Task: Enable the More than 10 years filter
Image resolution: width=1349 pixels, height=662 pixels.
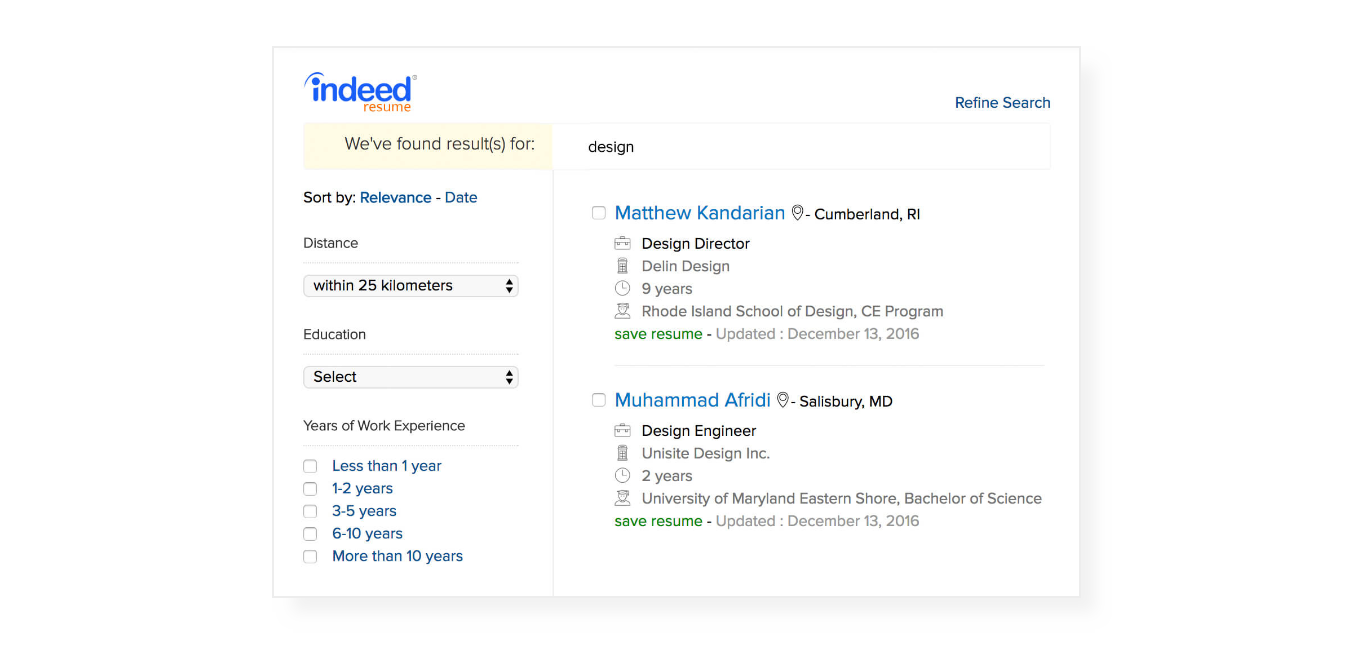Action: click(x=310, y=556)
